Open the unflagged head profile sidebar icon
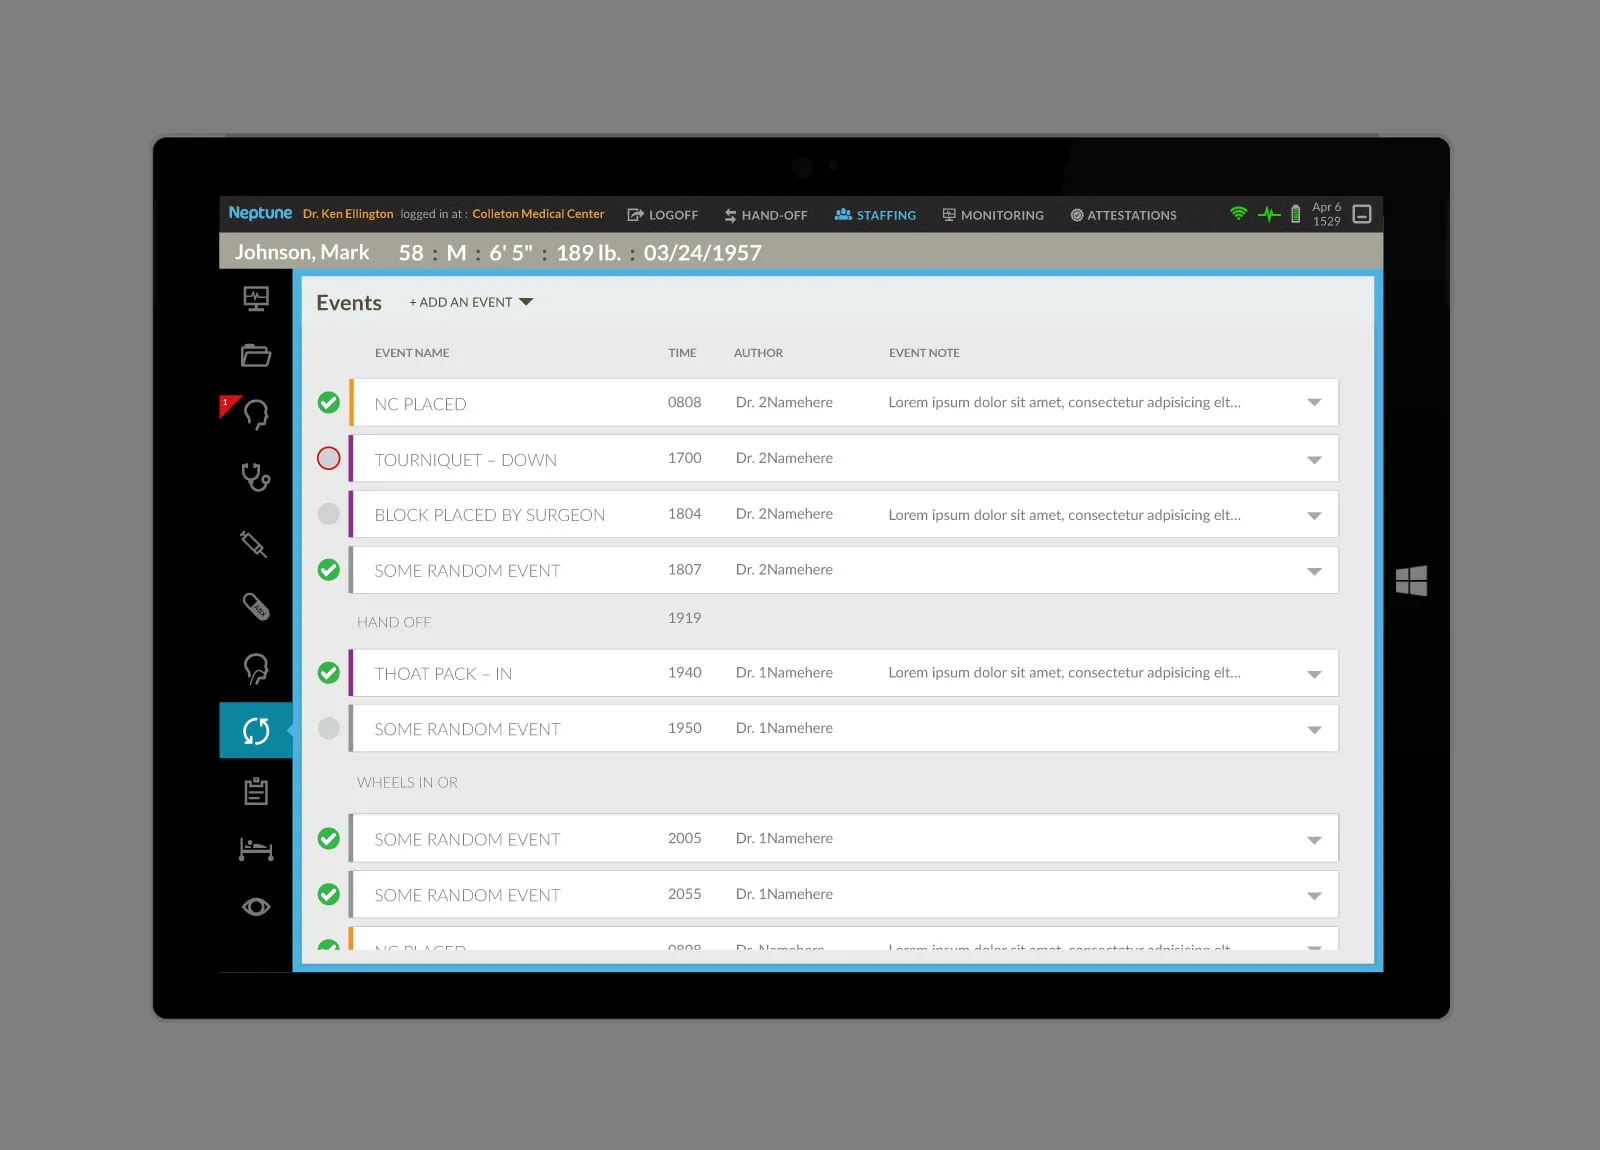 (x=256, y=668)
